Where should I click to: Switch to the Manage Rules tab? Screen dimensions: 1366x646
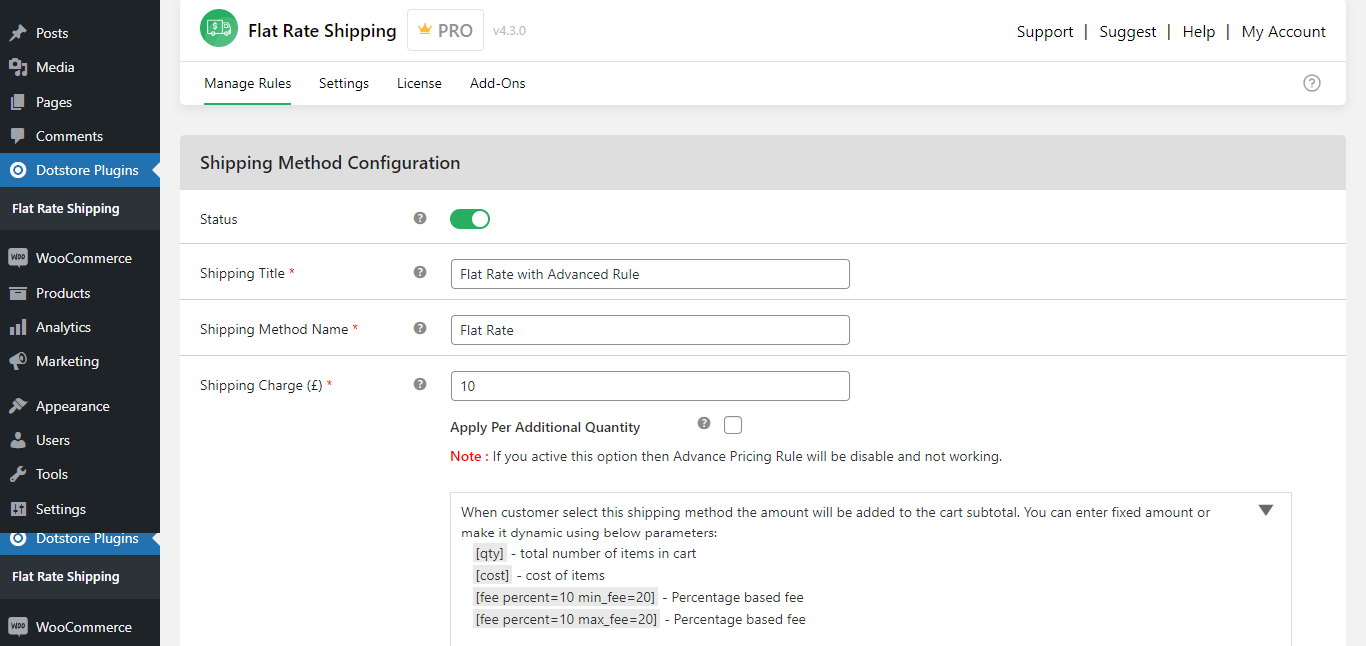[x=248, y=83]
